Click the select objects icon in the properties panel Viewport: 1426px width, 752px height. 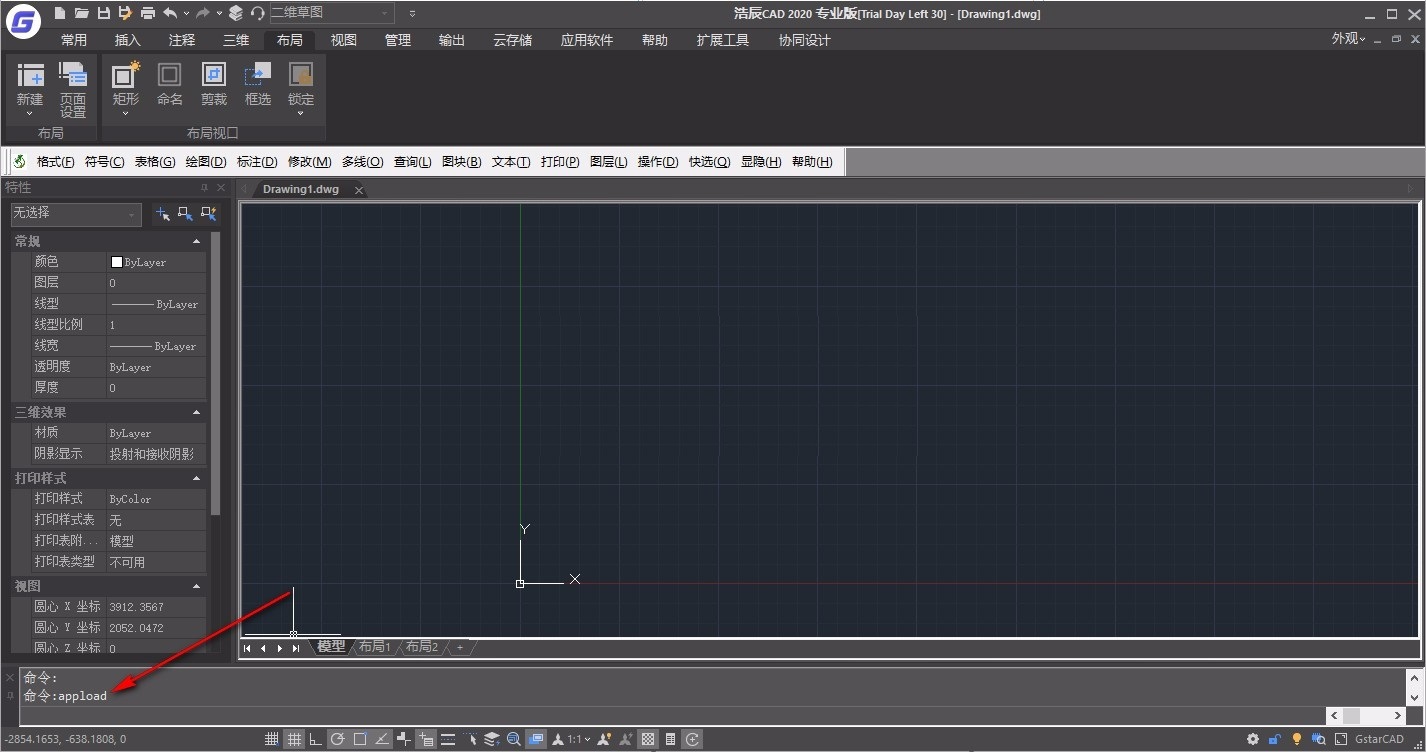tap(185, 213)
